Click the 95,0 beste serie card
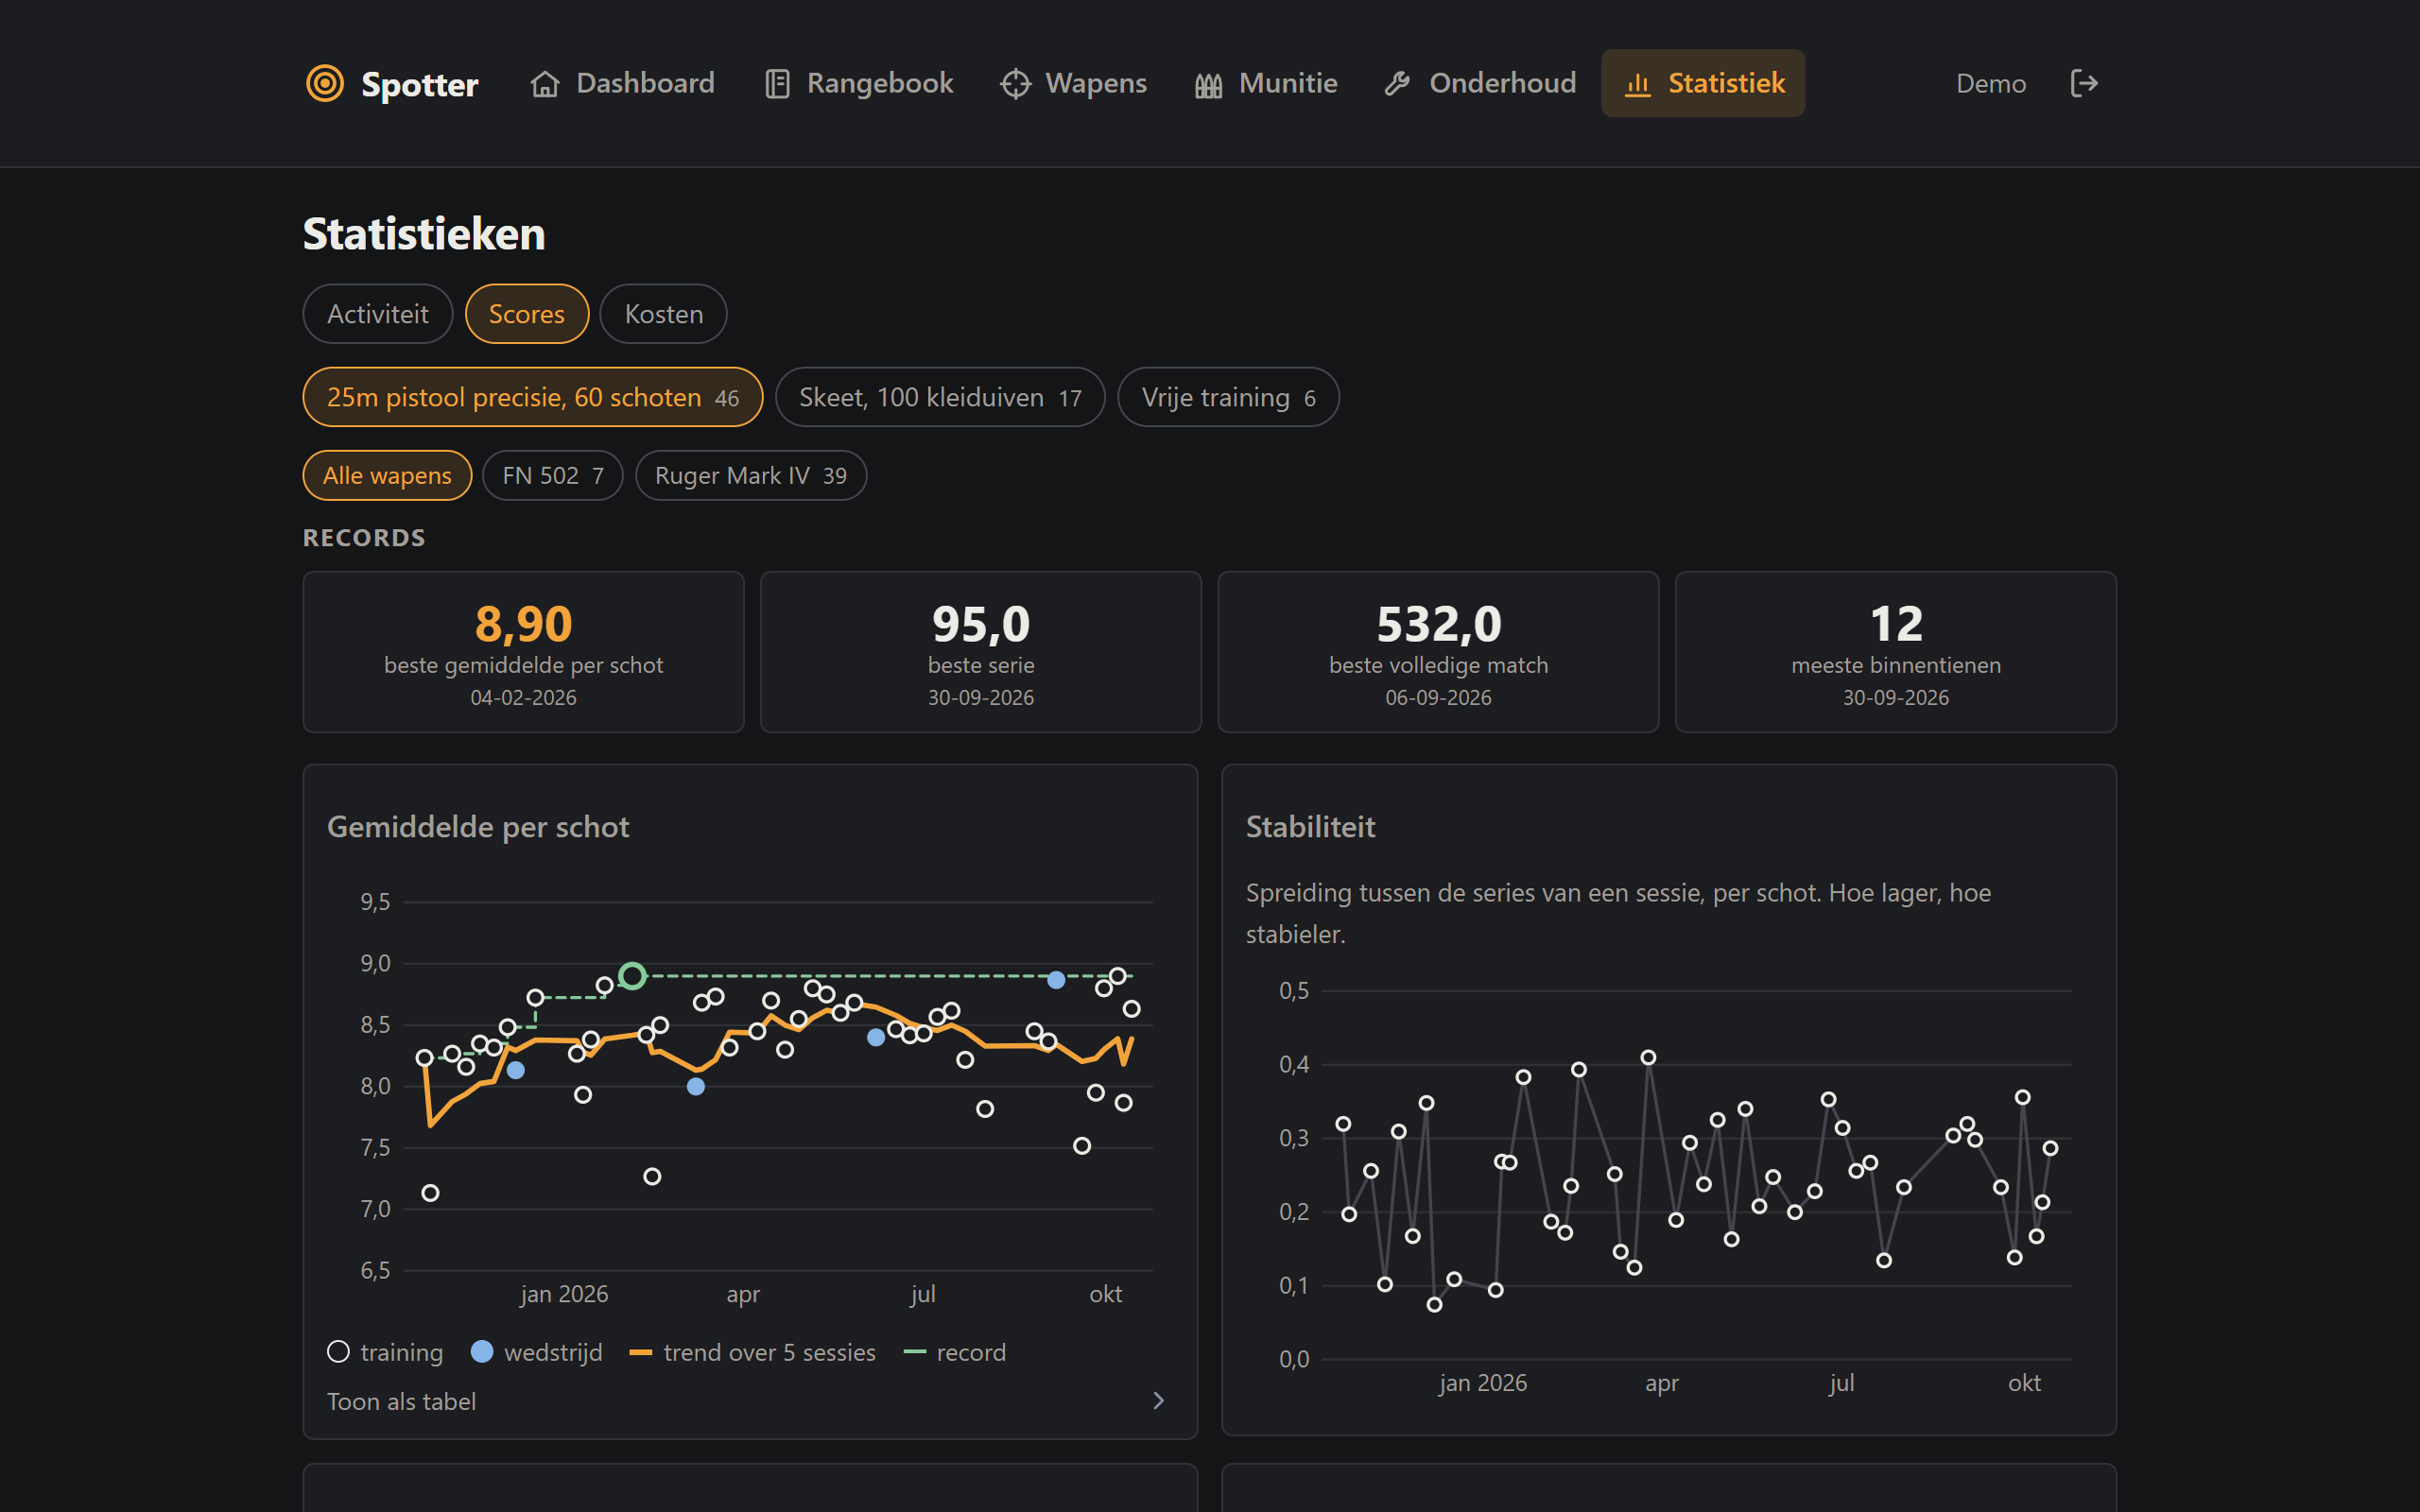Image resolution: width=2420 pixels, height=1512 pixels. [981, 652]
